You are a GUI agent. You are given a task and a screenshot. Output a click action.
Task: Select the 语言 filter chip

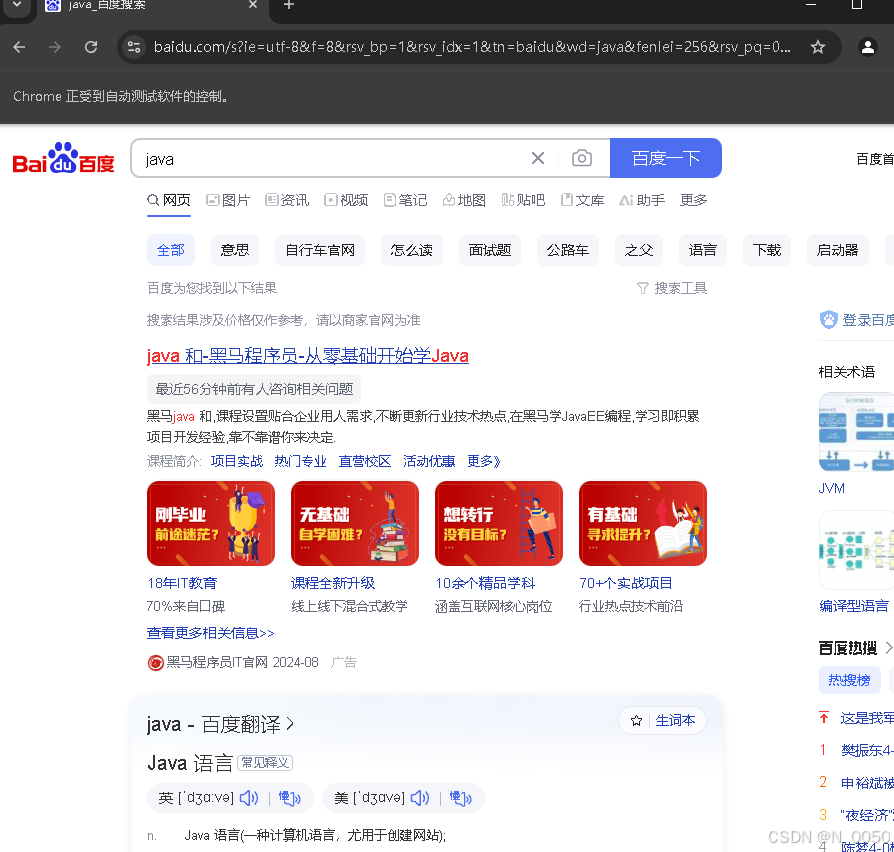click(x=703, y=250)
